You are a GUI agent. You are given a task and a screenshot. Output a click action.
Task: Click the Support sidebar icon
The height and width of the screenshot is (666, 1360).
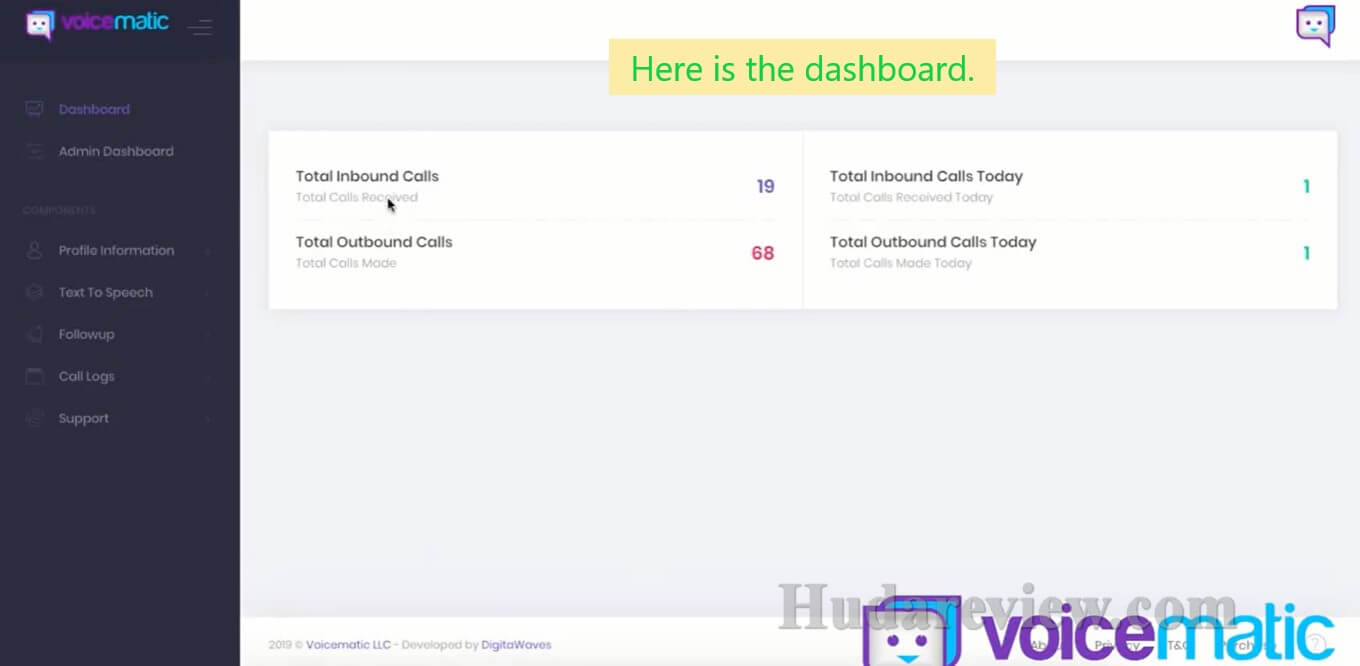coord(35,418)
